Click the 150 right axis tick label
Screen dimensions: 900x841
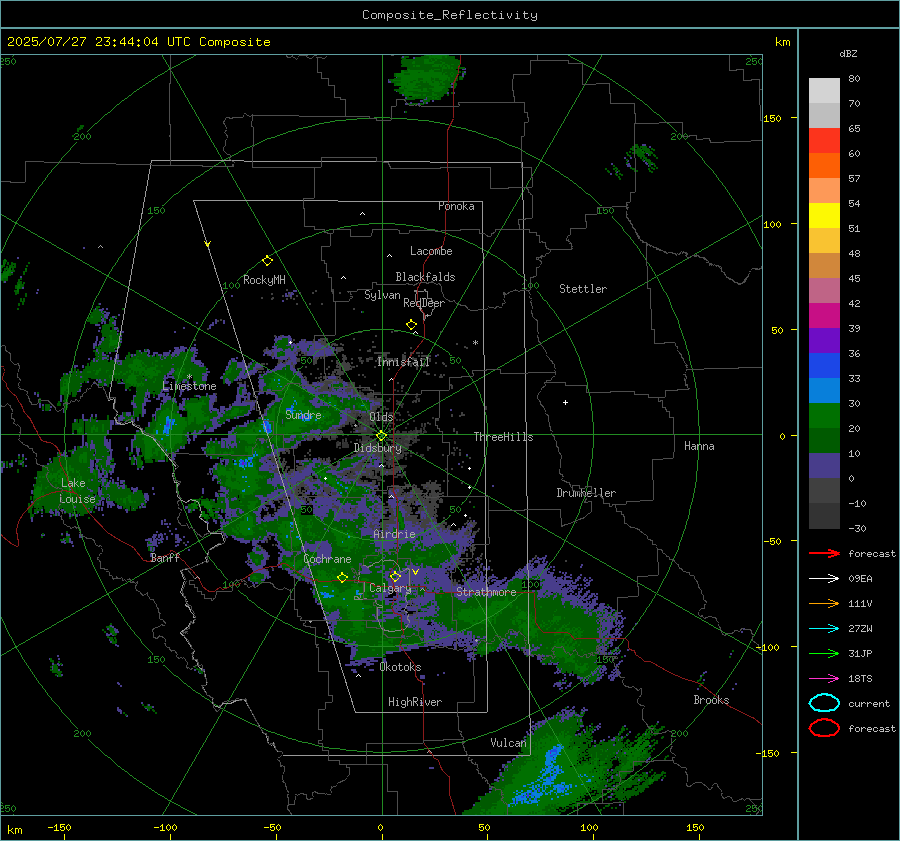(773, 118)
